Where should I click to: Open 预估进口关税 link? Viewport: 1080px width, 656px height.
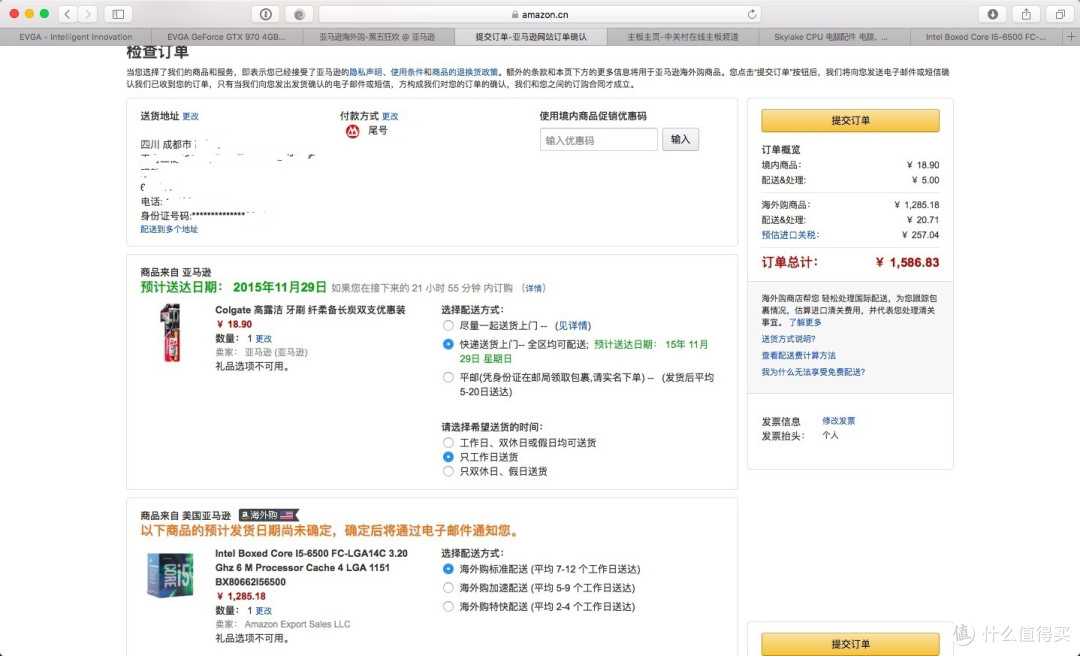click(x=790, y=235)
